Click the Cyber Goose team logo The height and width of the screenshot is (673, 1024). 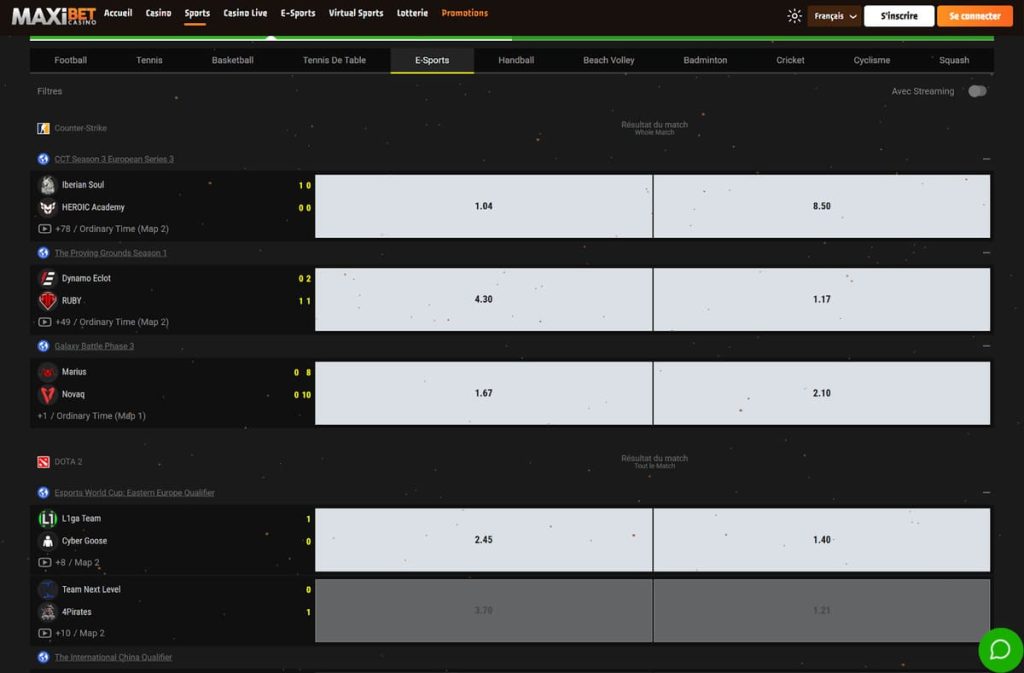point(47,541)
